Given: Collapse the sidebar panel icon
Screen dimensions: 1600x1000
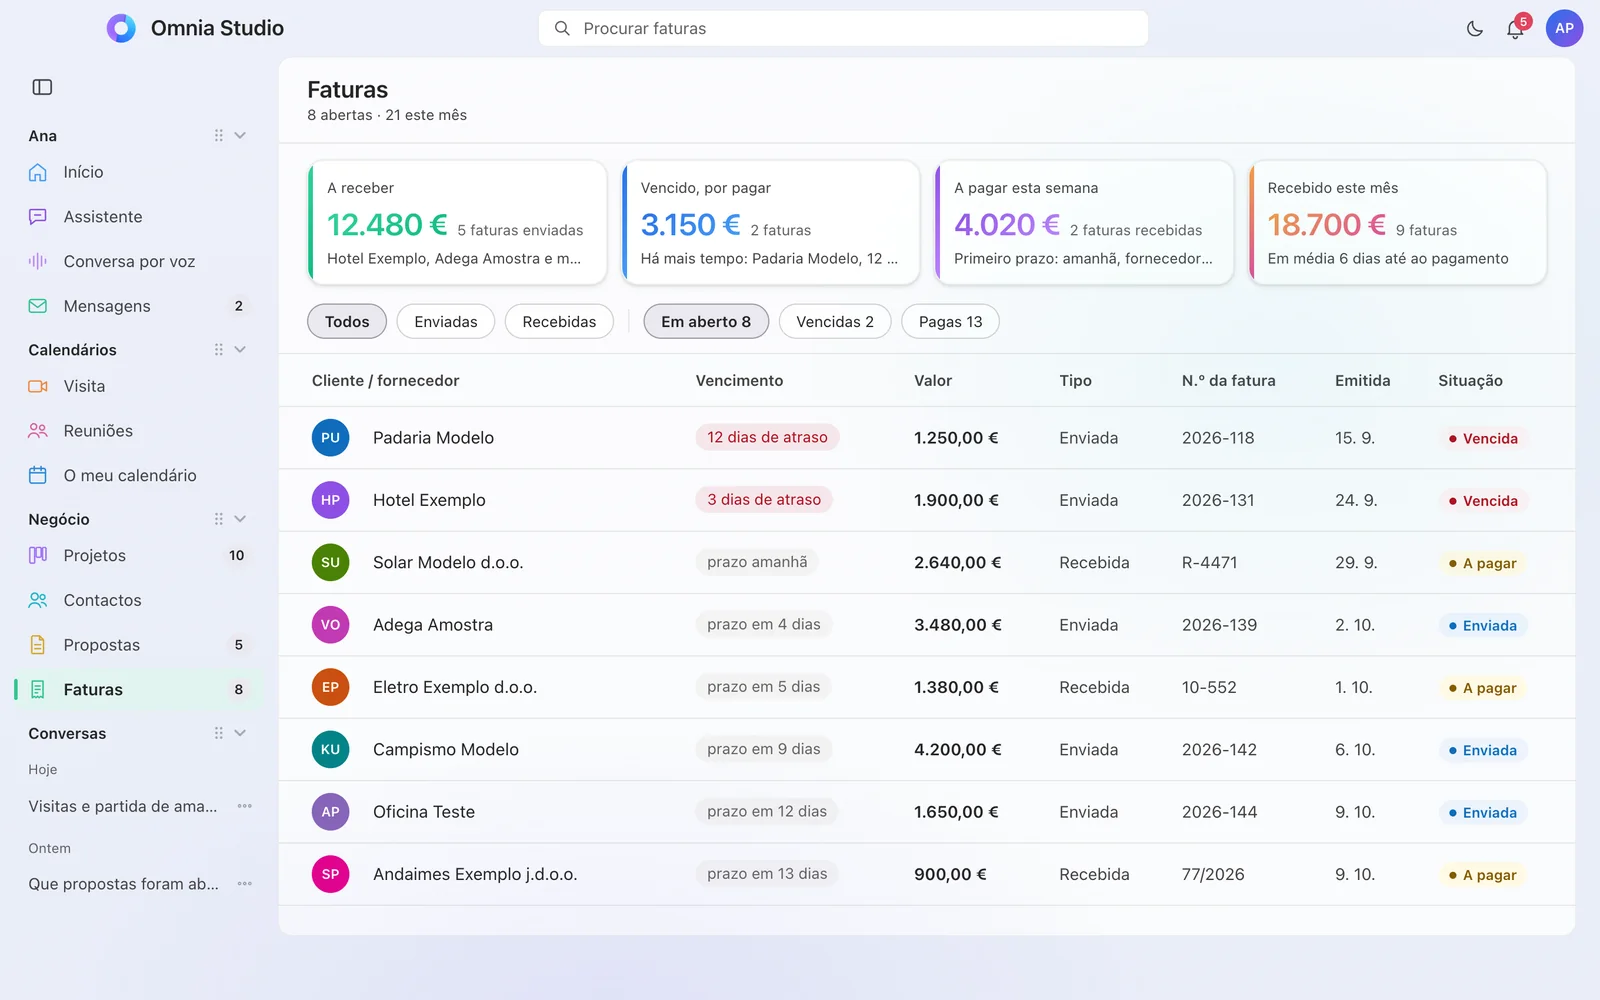Looking at the screenshot, I should click(x=42, y=87).
